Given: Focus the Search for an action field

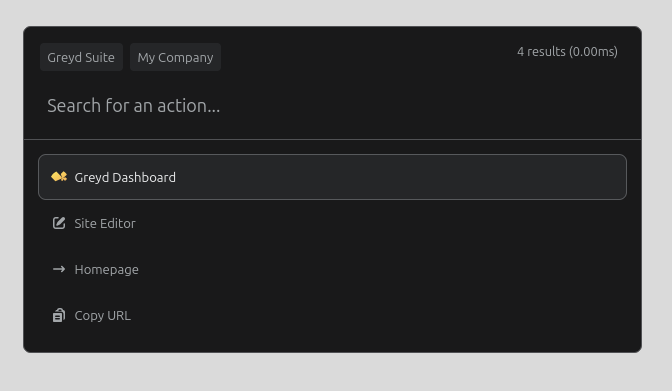Looking at the screenshot, I should click(332, 105).
